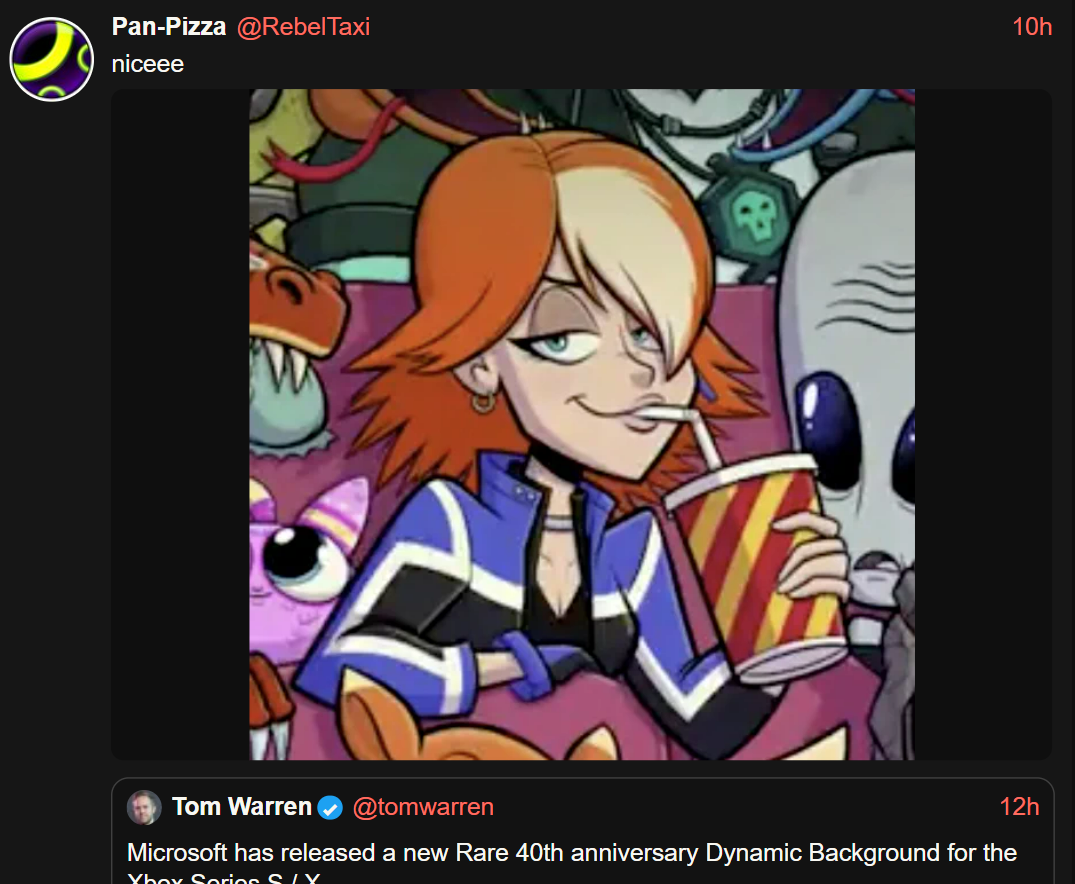Open the @tomwarren handle link
The height and width of the screenshot is (884, 1075).
pos(423,807)
